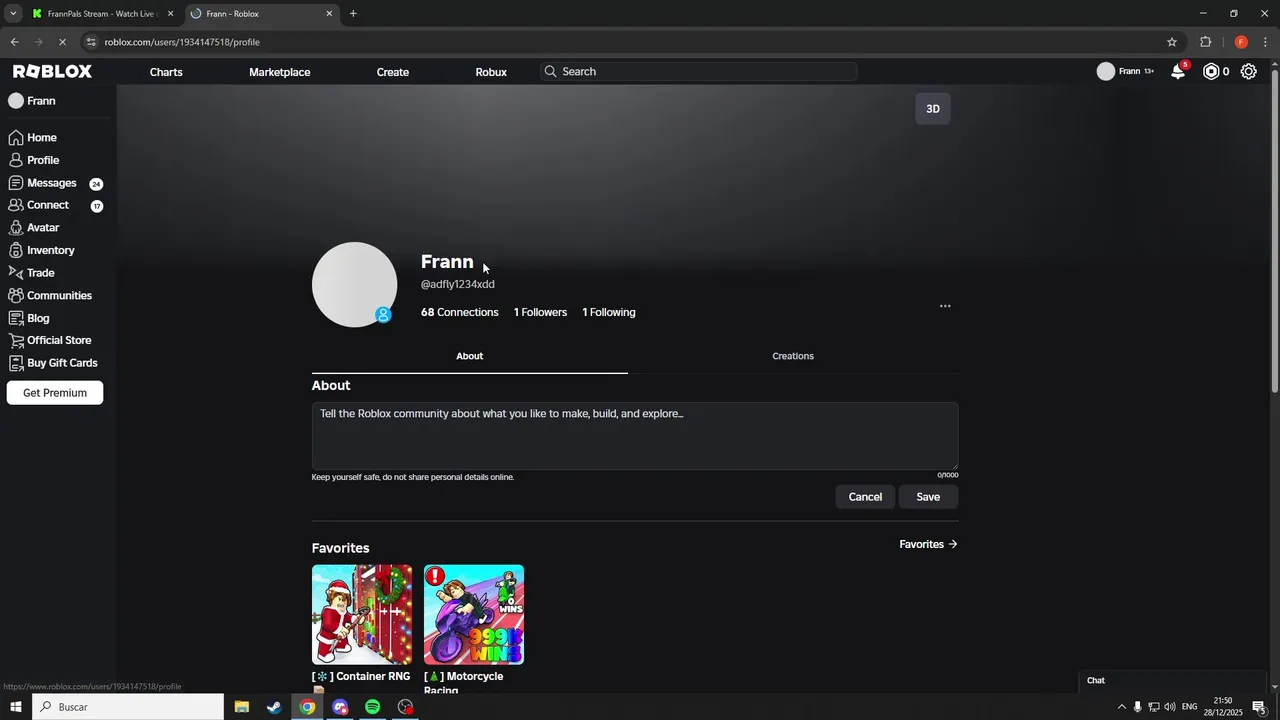Toggle the 3D avatar view

933,109
